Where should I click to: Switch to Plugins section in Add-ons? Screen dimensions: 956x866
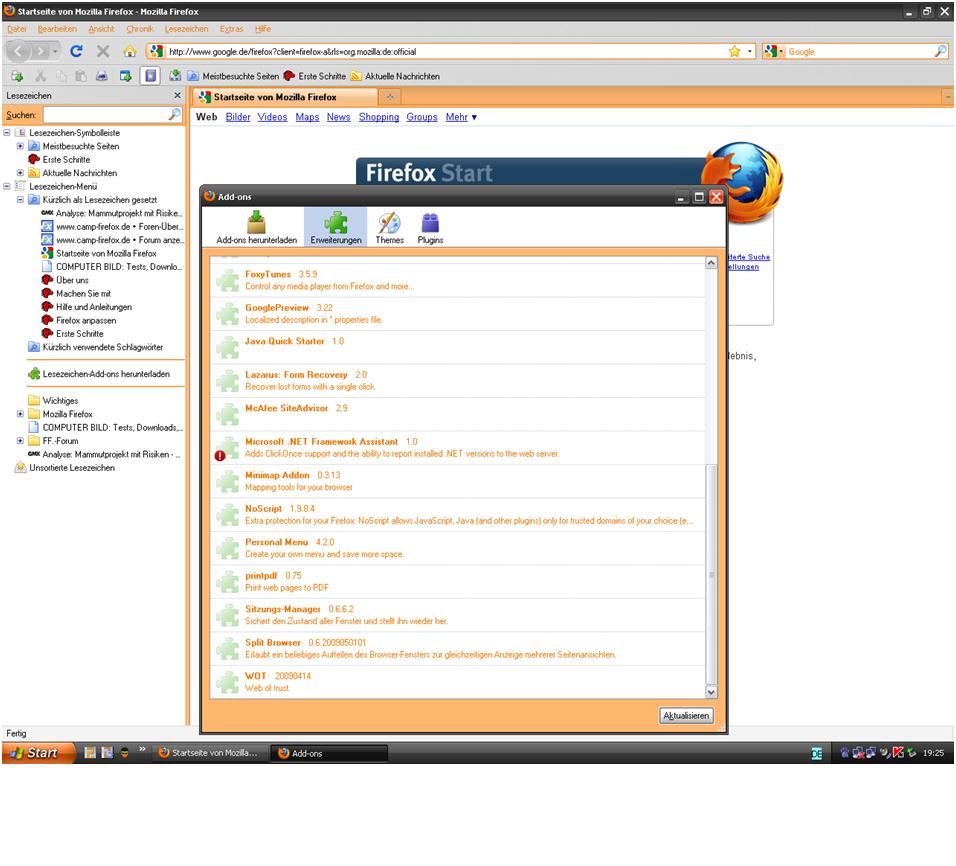click(x=430, y=227)
